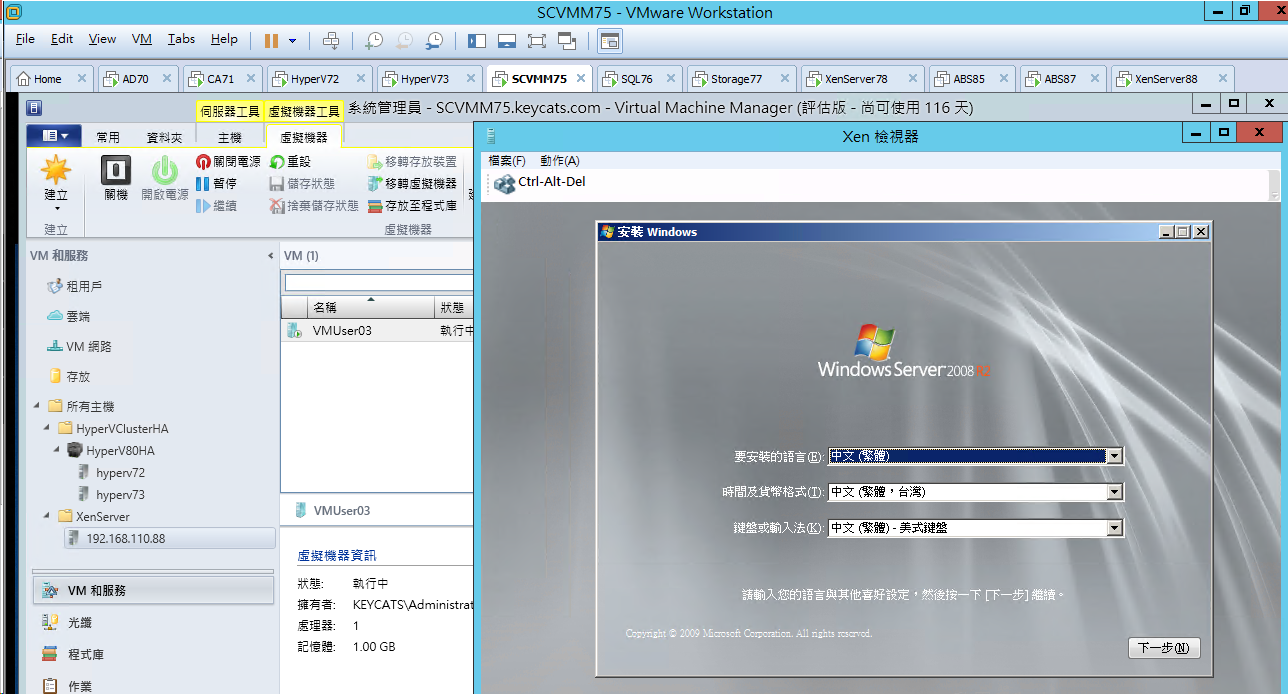This screenshot has width=1288, height=694.
Task: Open the VMware VM menu
Action: click(142, 39)
